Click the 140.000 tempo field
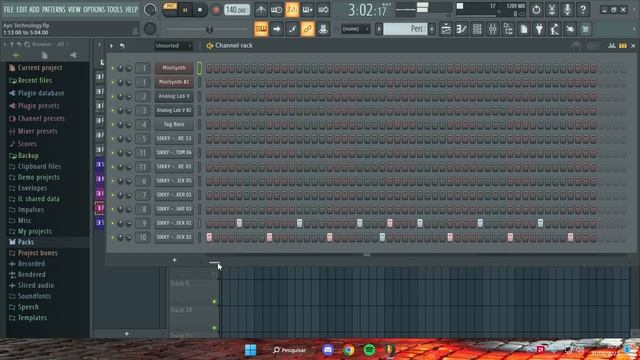 (x=237, y=10)
